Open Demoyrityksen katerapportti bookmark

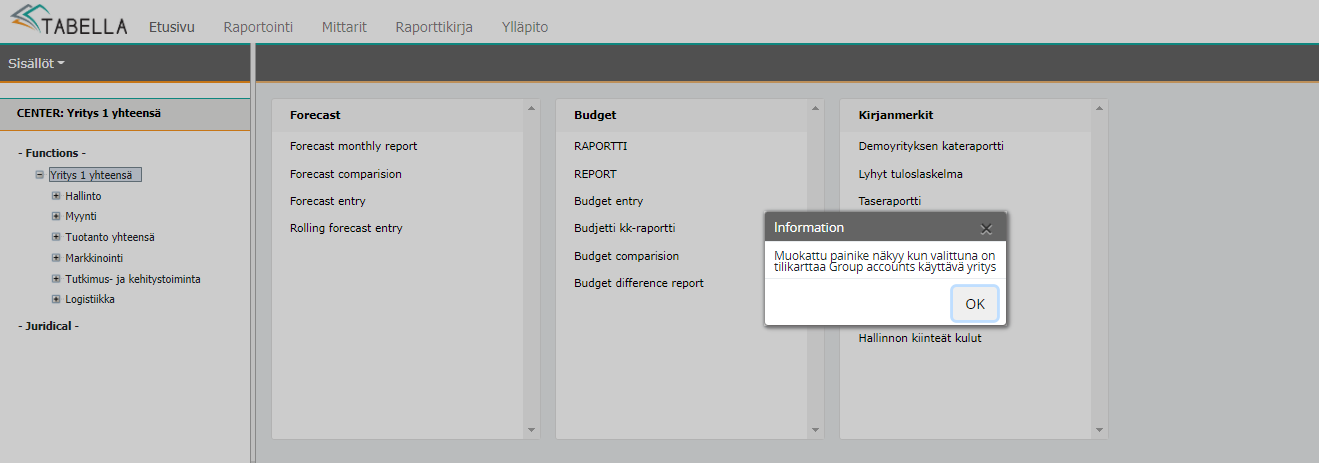(x=930, y=146)
